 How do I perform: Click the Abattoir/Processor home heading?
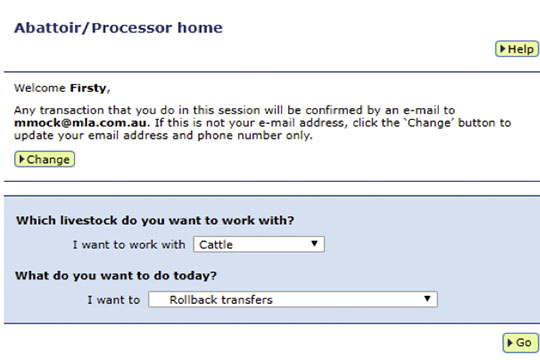tap(118, 28)
